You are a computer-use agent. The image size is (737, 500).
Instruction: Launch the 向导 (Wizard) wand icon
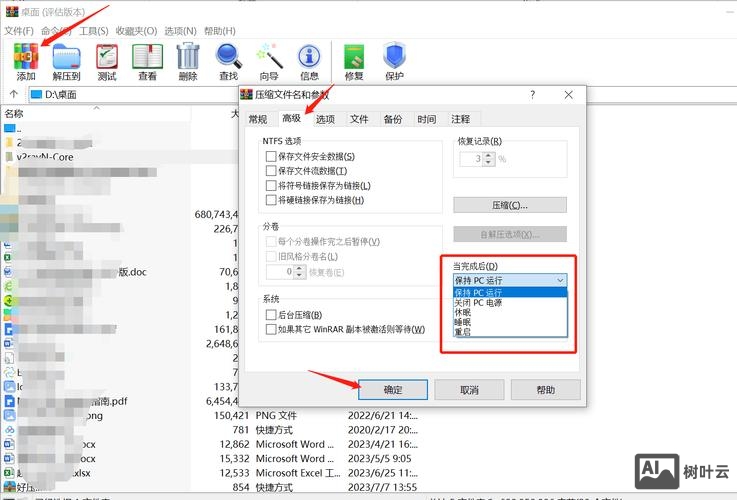(x=269, y=62)
